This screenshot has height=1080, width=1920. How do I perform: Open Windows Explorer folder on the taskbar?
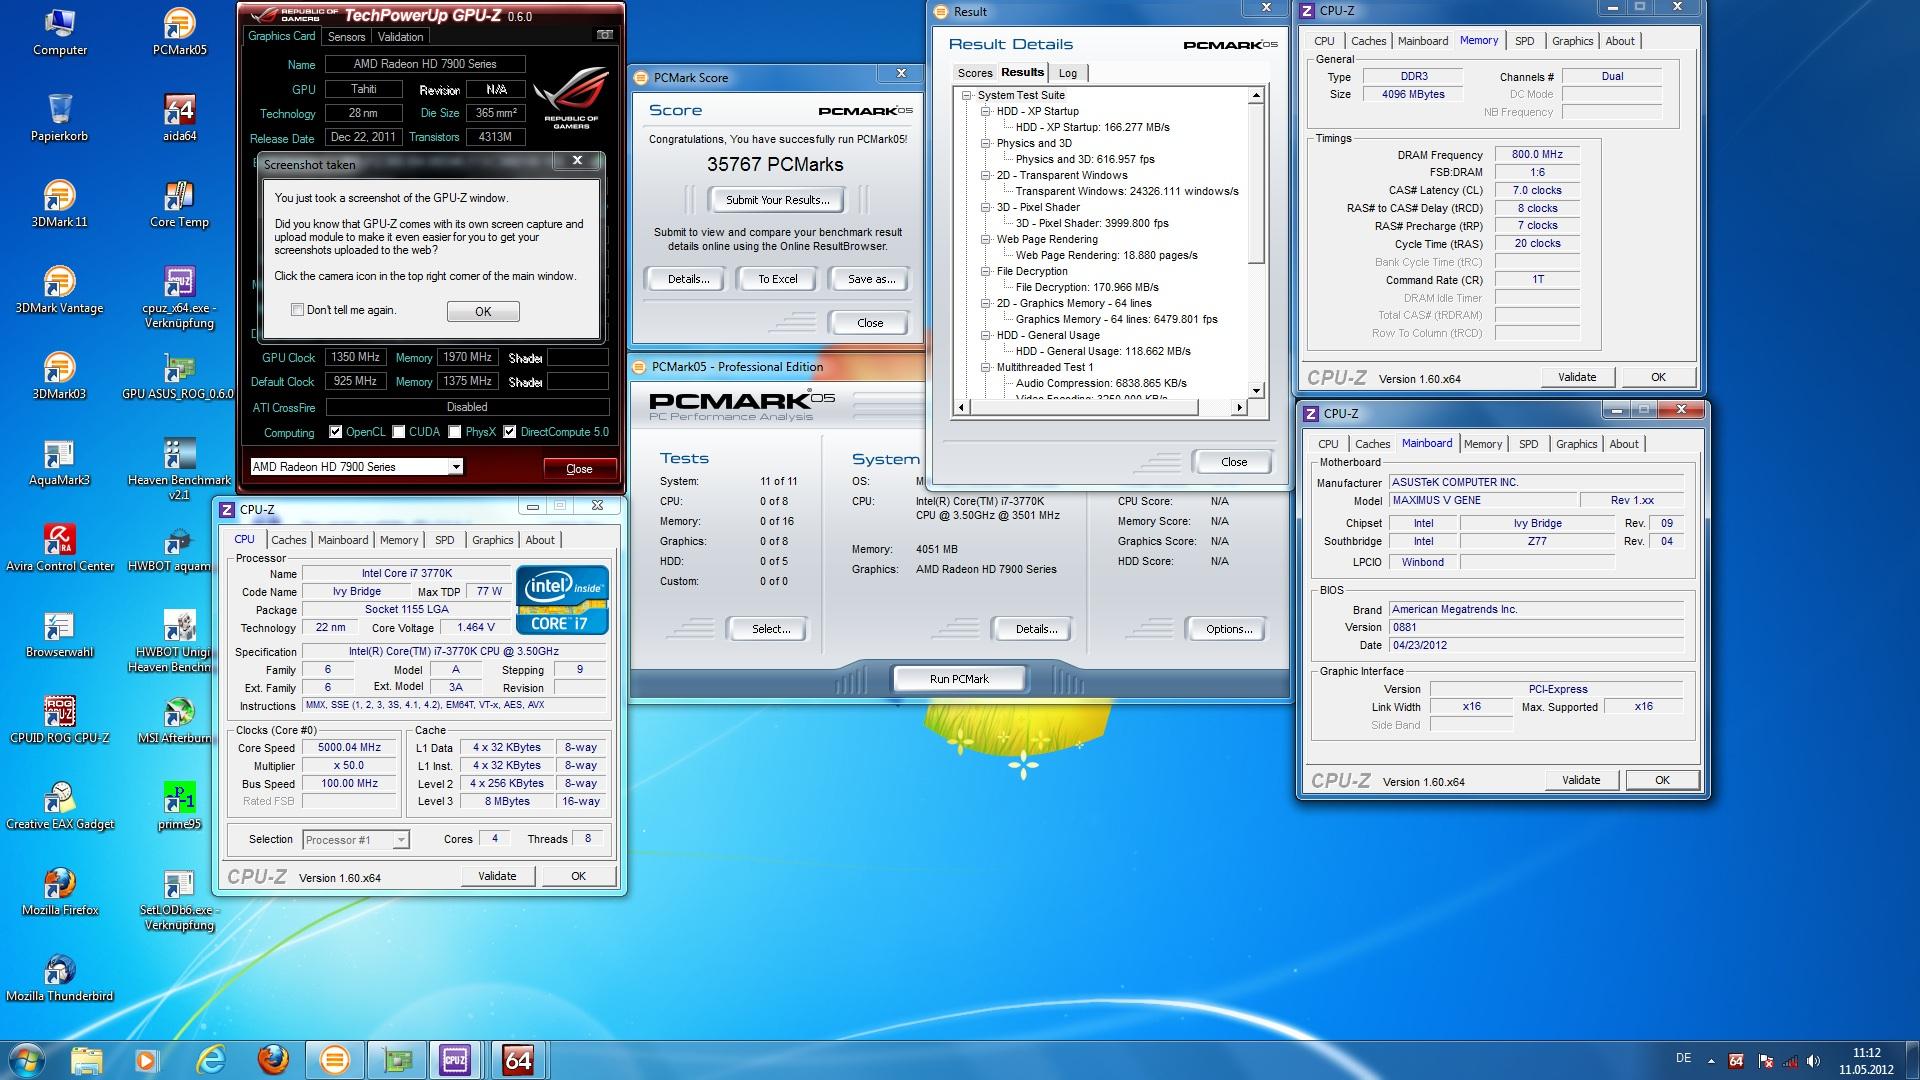coord(87,1059)
